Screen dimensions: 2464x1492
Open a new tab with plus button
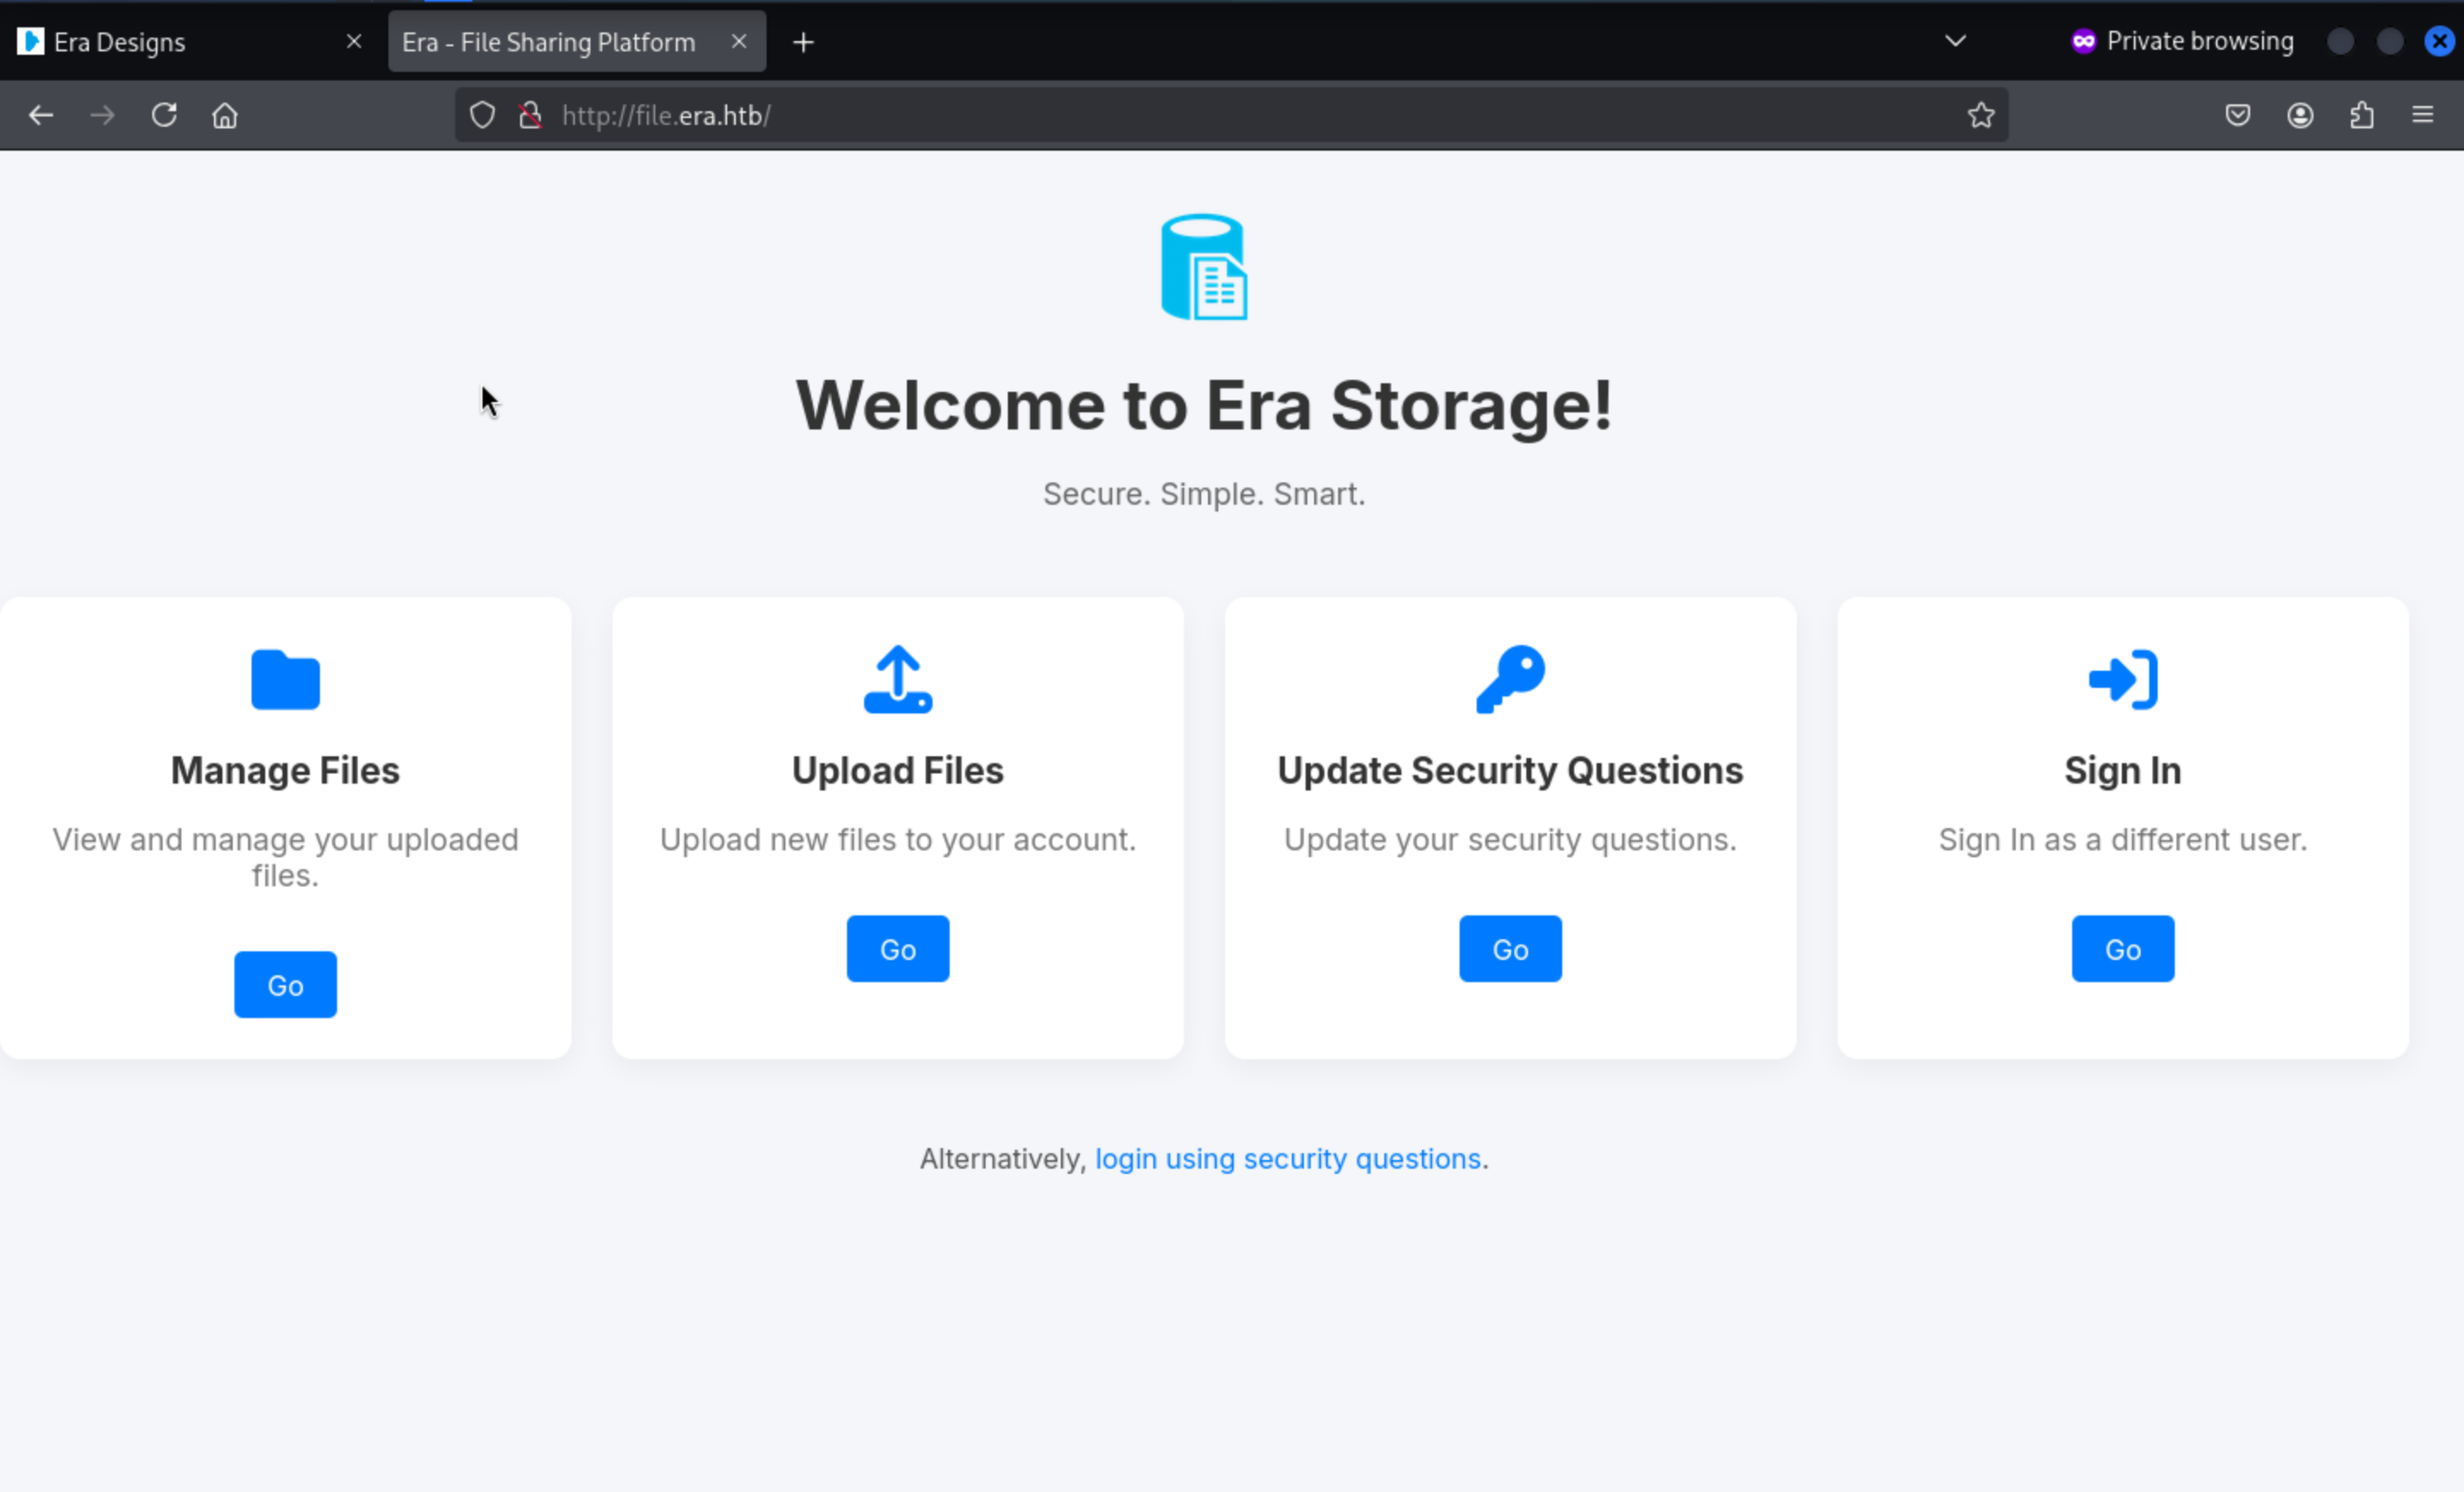tap(803, 42)
